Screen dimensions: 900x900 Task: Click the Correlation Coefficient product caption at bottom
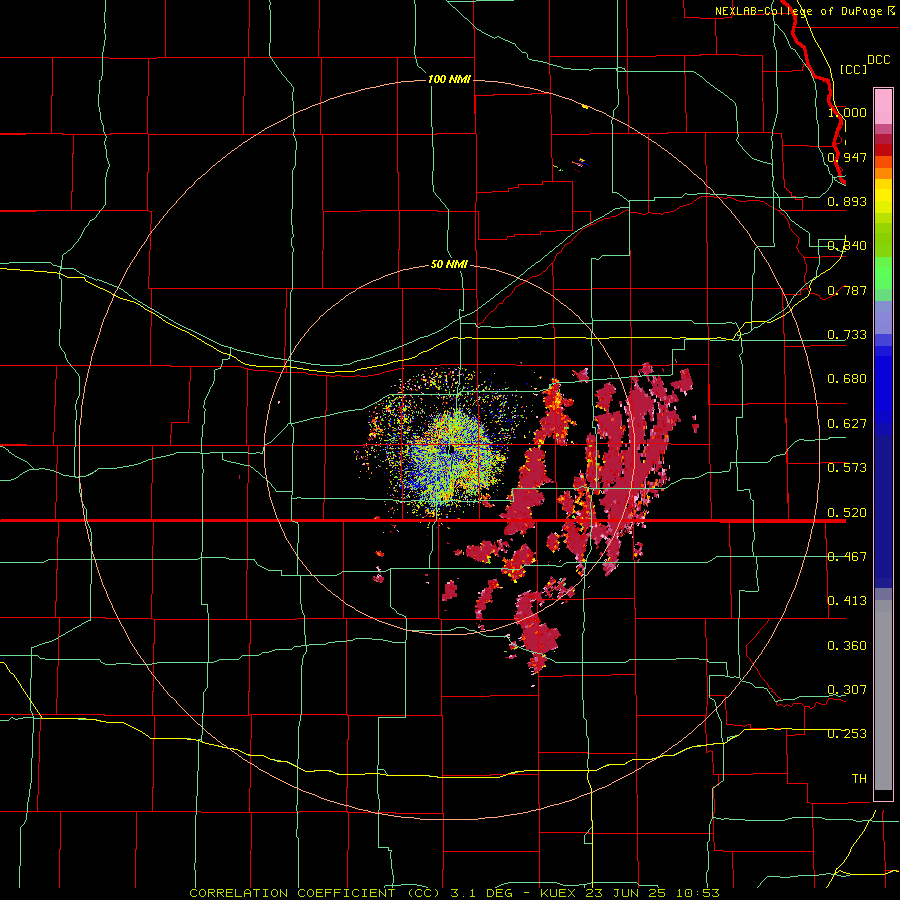coord(454,893)
